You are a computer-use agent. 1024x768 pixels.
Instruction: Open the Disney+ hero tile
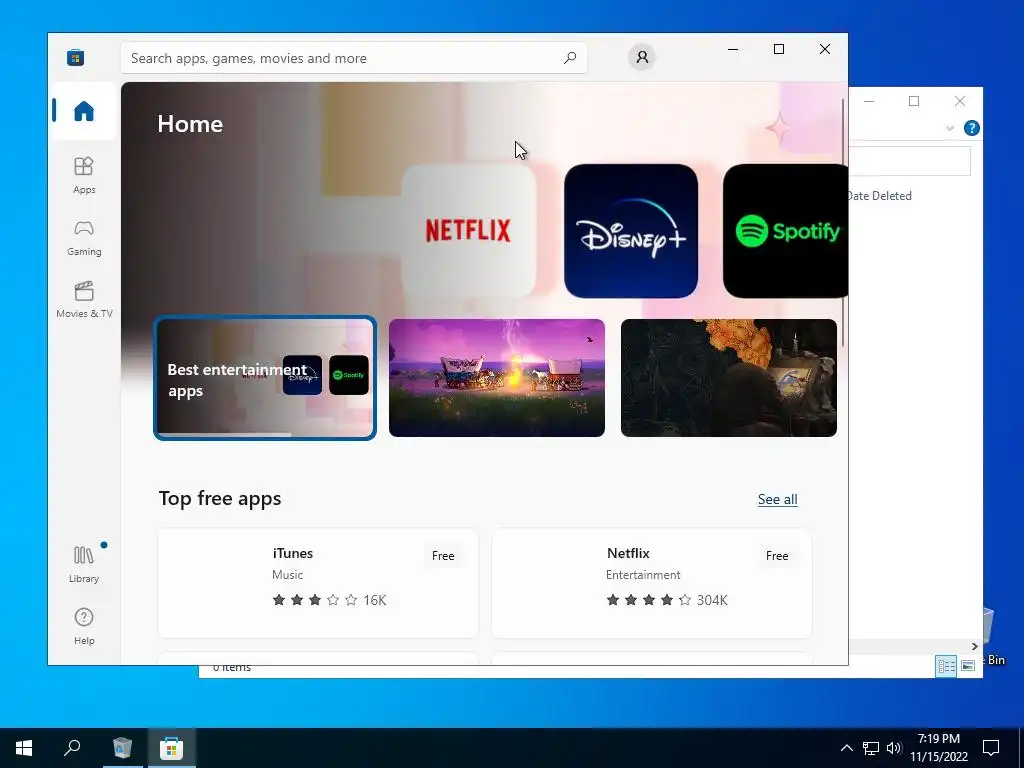pos(631,231)
